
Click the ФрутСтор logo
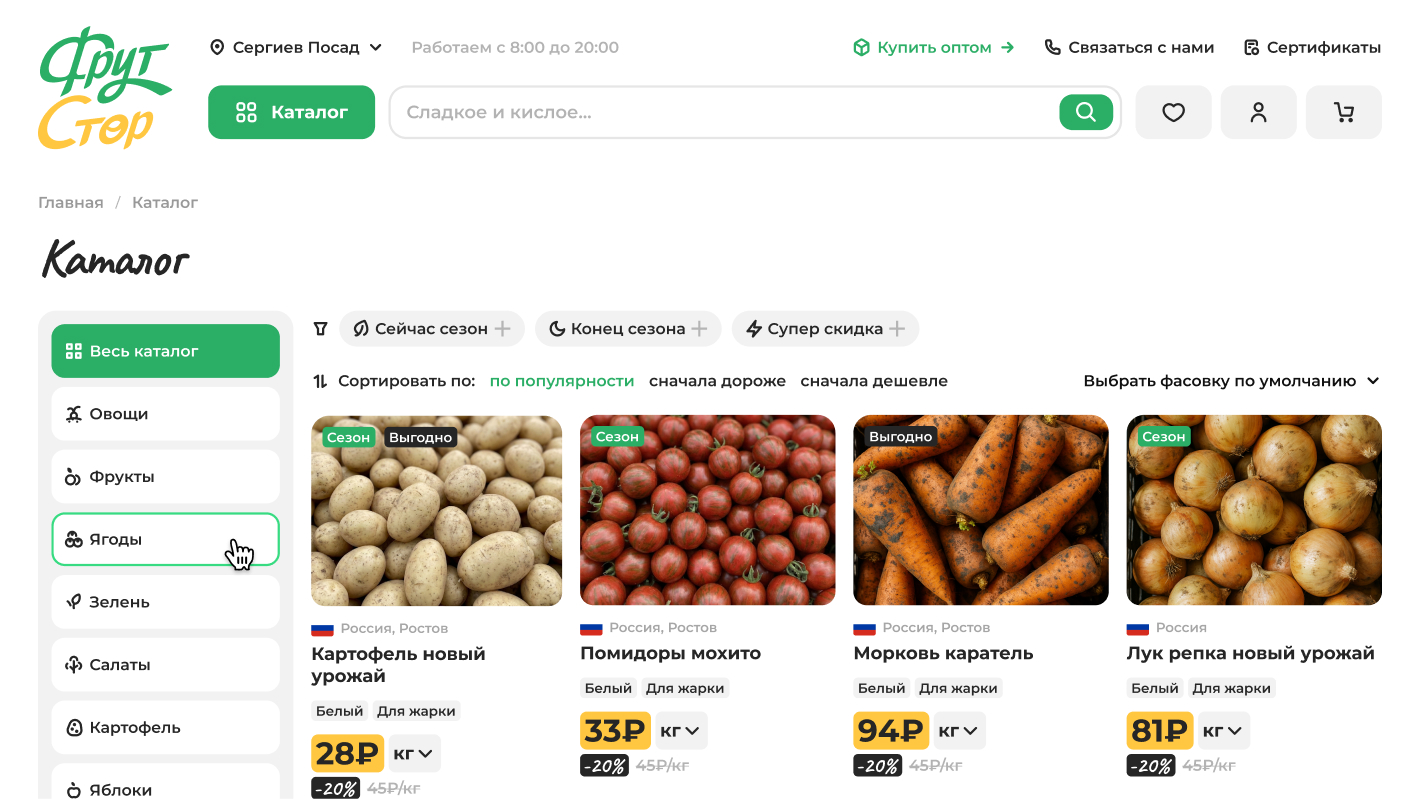(104, 88)
